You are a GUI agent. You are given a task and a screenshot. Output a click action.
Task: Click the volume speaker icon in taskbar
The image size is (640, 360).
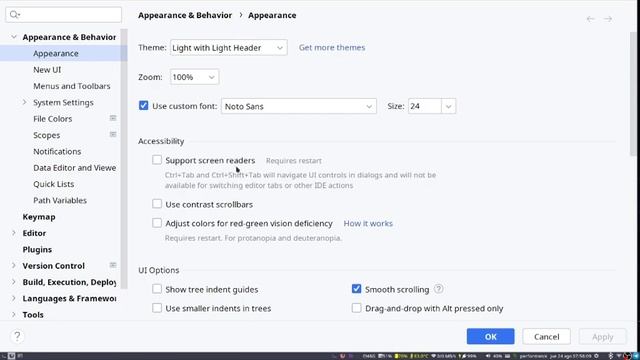pos(488,356)
